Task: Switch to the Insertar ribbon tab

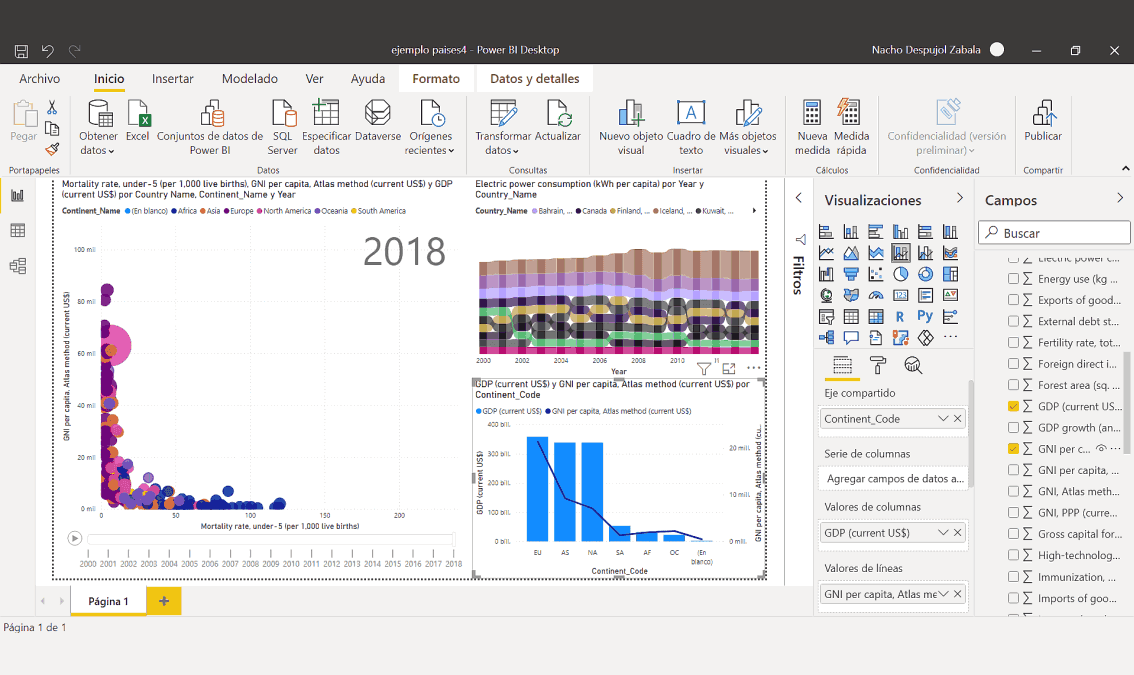Action: (x=172, y=78)
